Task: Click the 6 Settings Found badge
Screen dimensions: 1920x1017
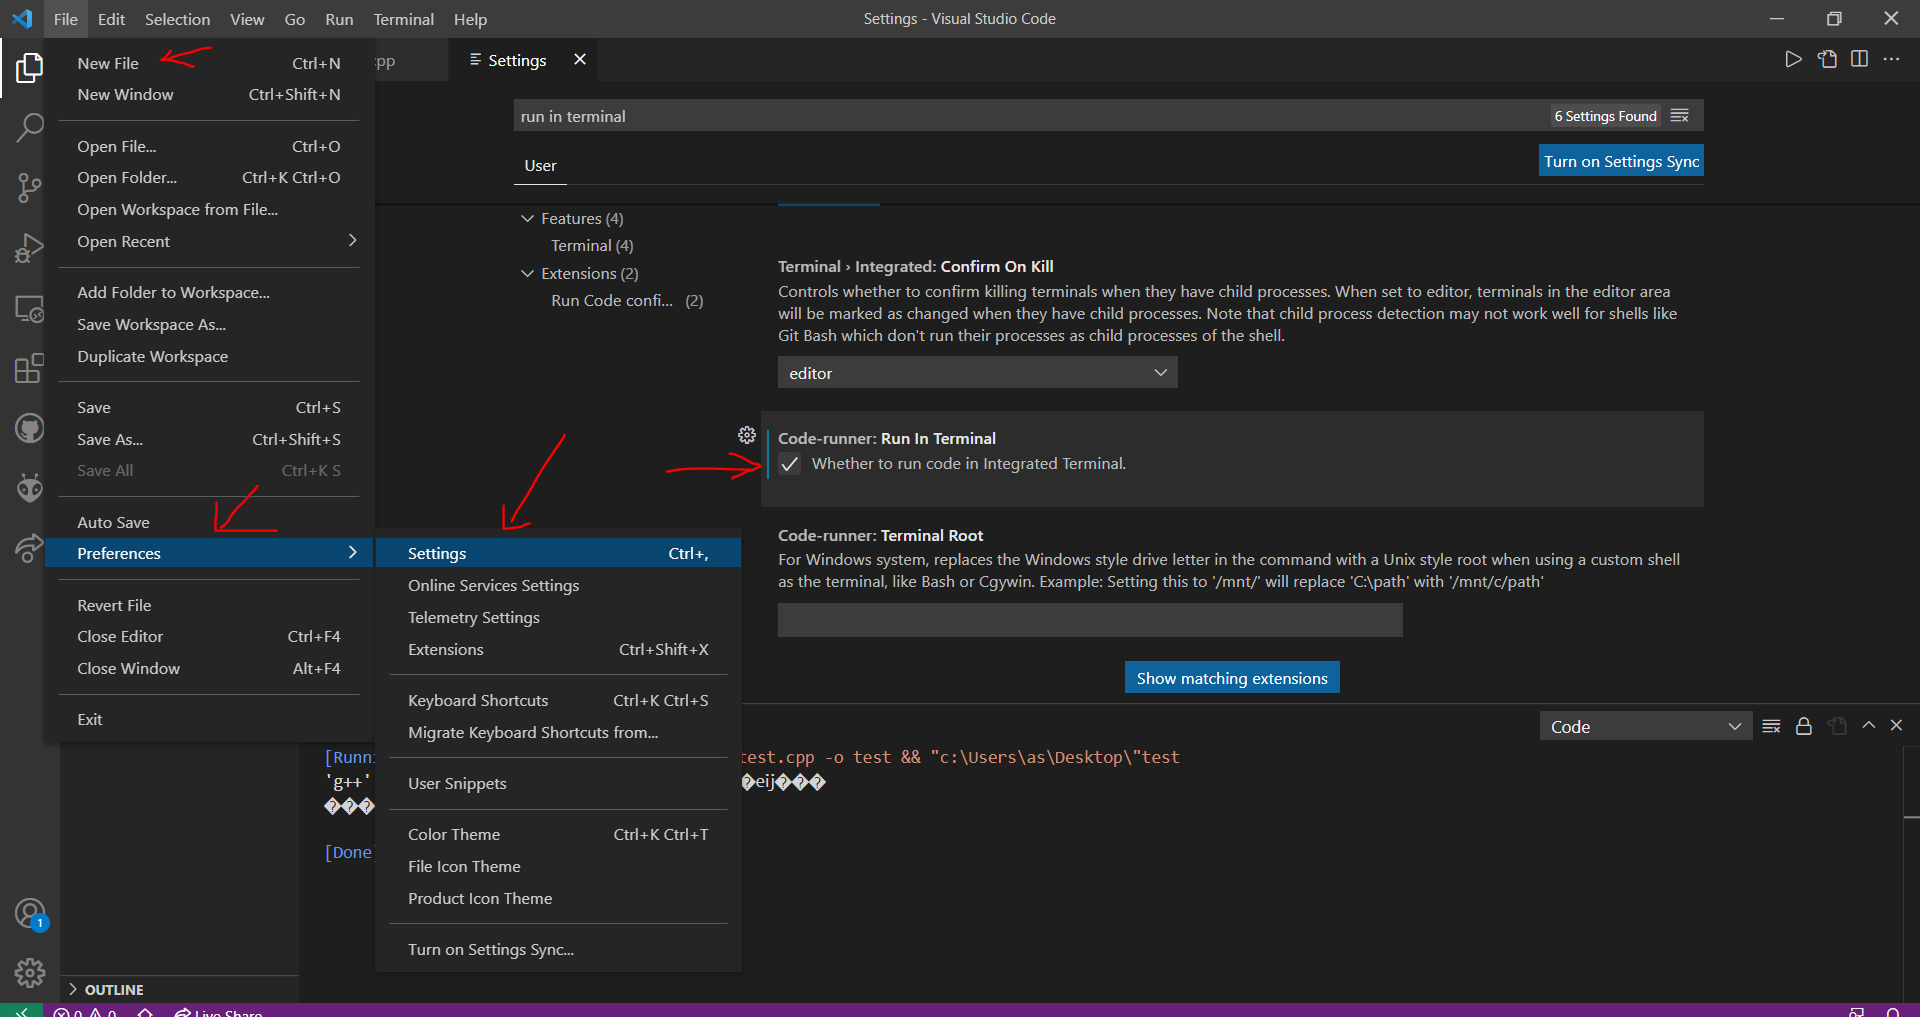Action: [1605, 116]
